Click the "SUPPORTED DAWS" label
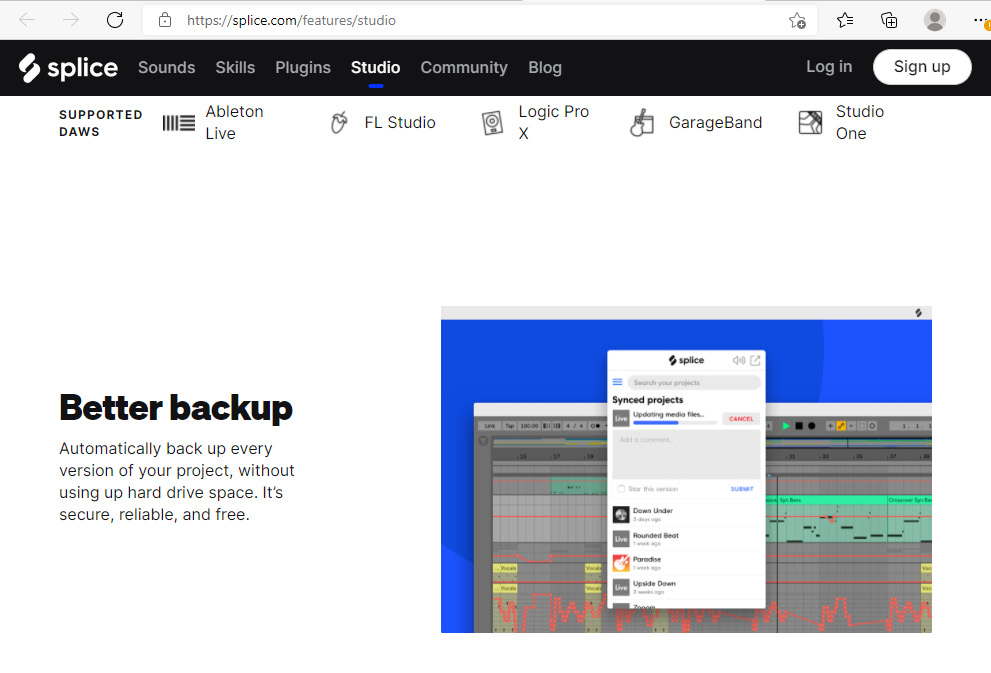Screen dimensions: 991x673 coord(100,123)
